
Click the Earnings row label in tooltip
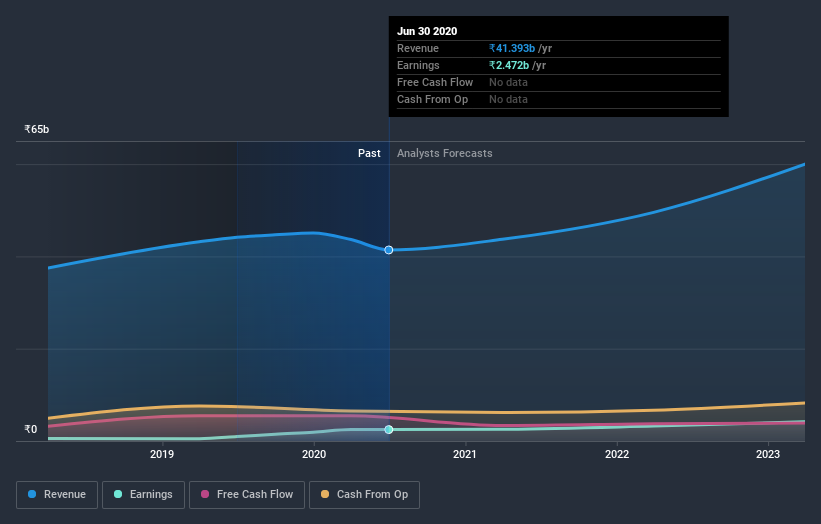pos(418,65)
